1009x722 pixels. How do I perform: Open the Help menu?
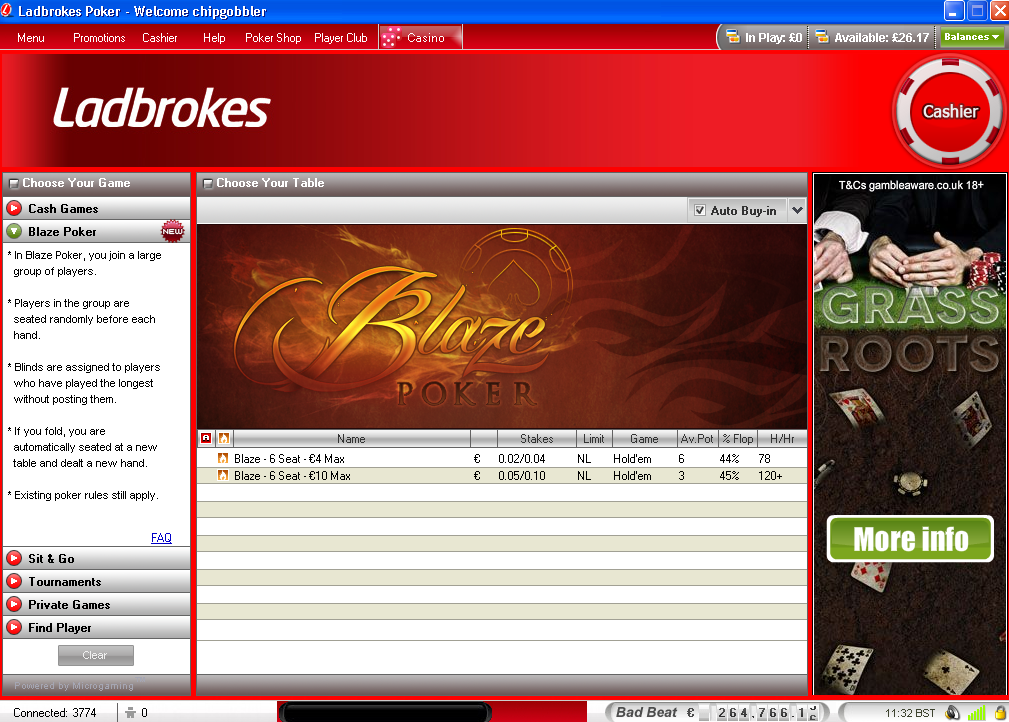[x=214, y=38]
